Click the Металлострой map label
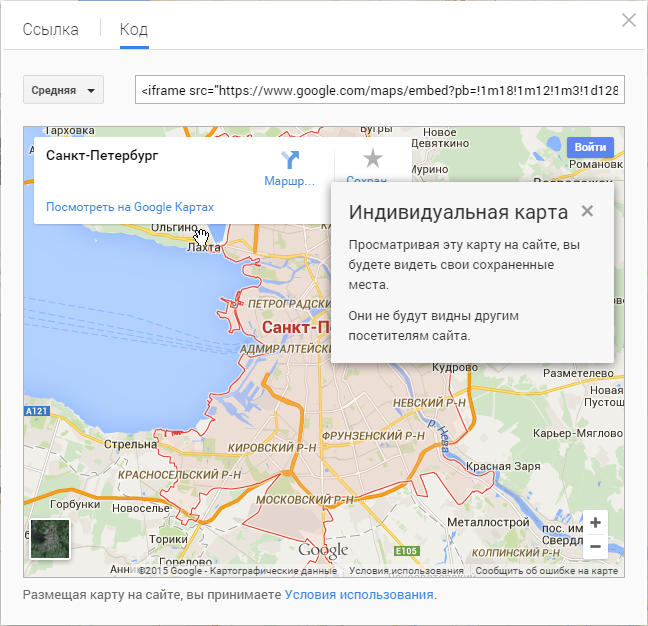648x626 pixels. point(488,522)
